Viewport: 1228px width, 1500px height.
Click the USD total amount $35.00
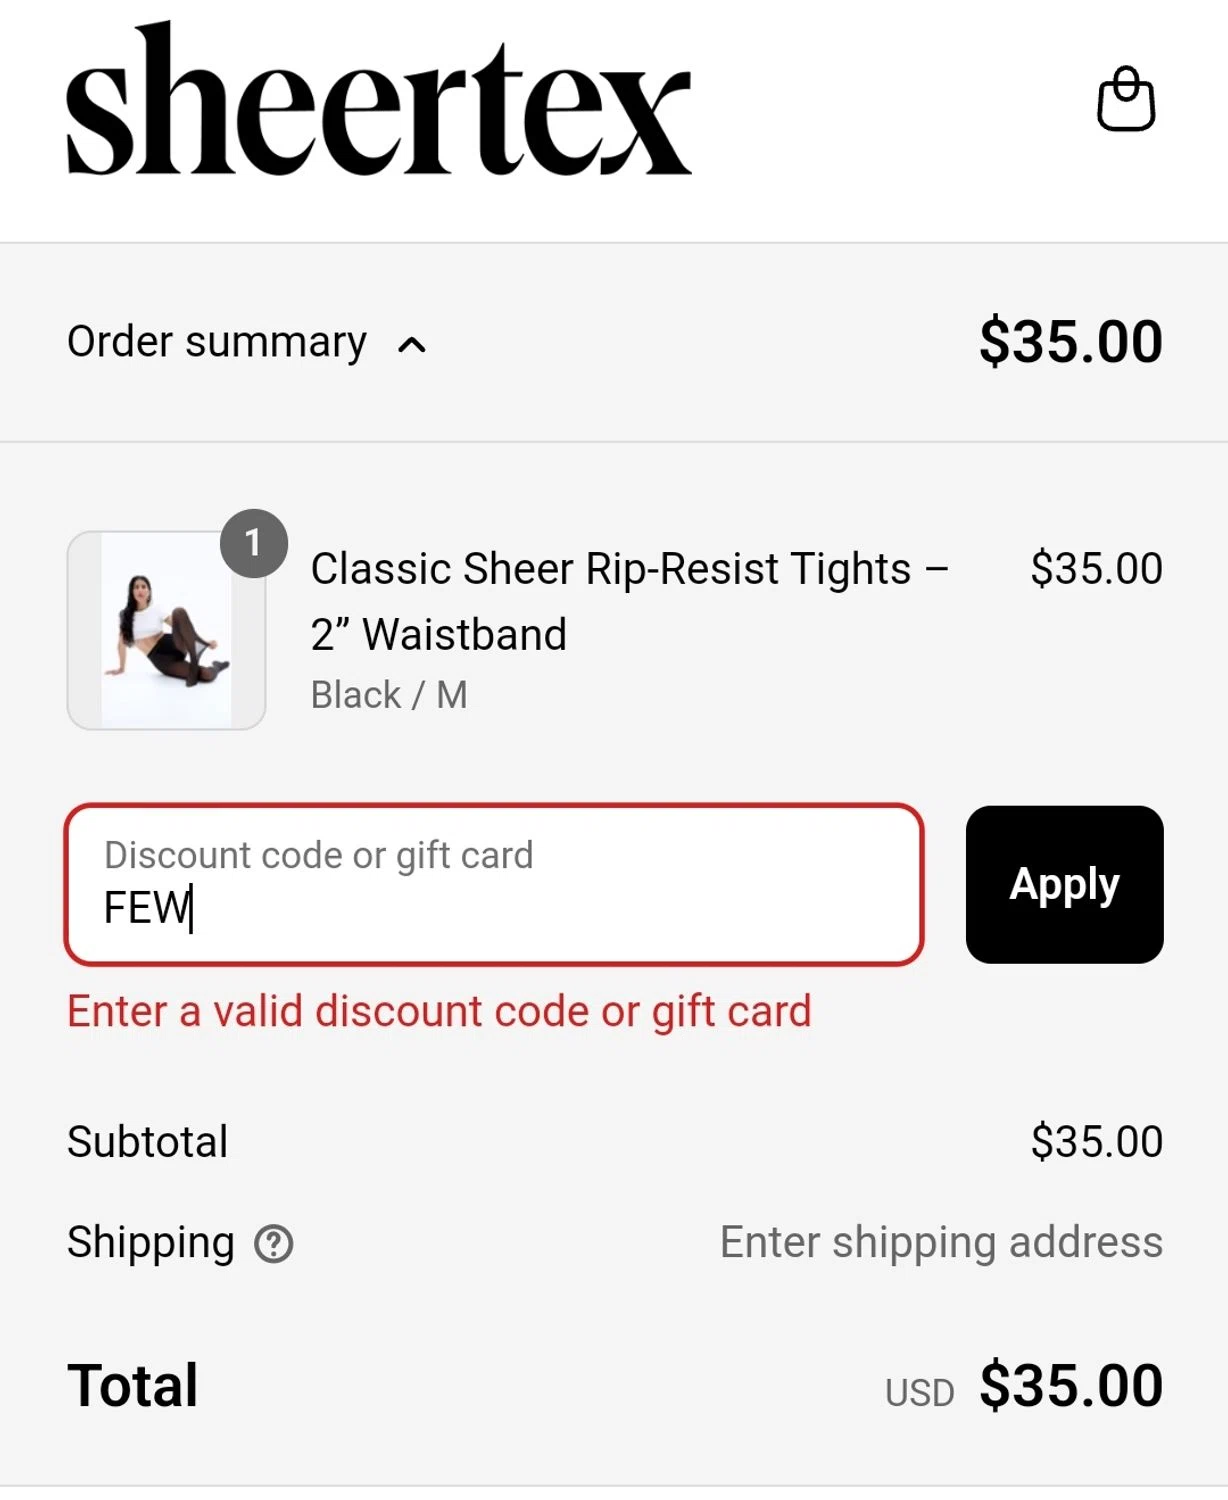tap(1070, 1386)
